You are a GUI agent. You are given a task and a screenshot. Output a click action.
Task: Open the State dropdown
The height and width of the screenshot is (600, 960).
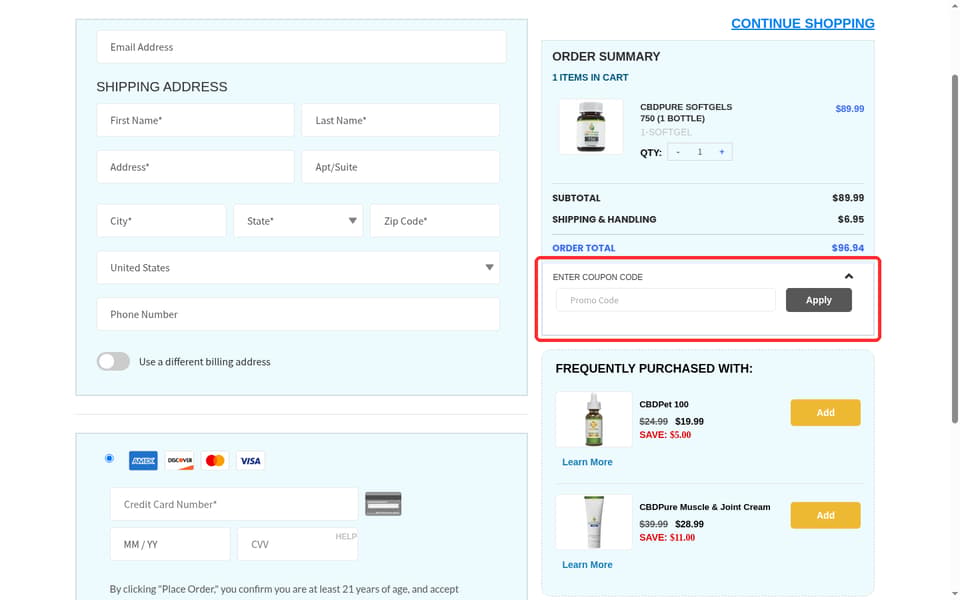[298, 221]
